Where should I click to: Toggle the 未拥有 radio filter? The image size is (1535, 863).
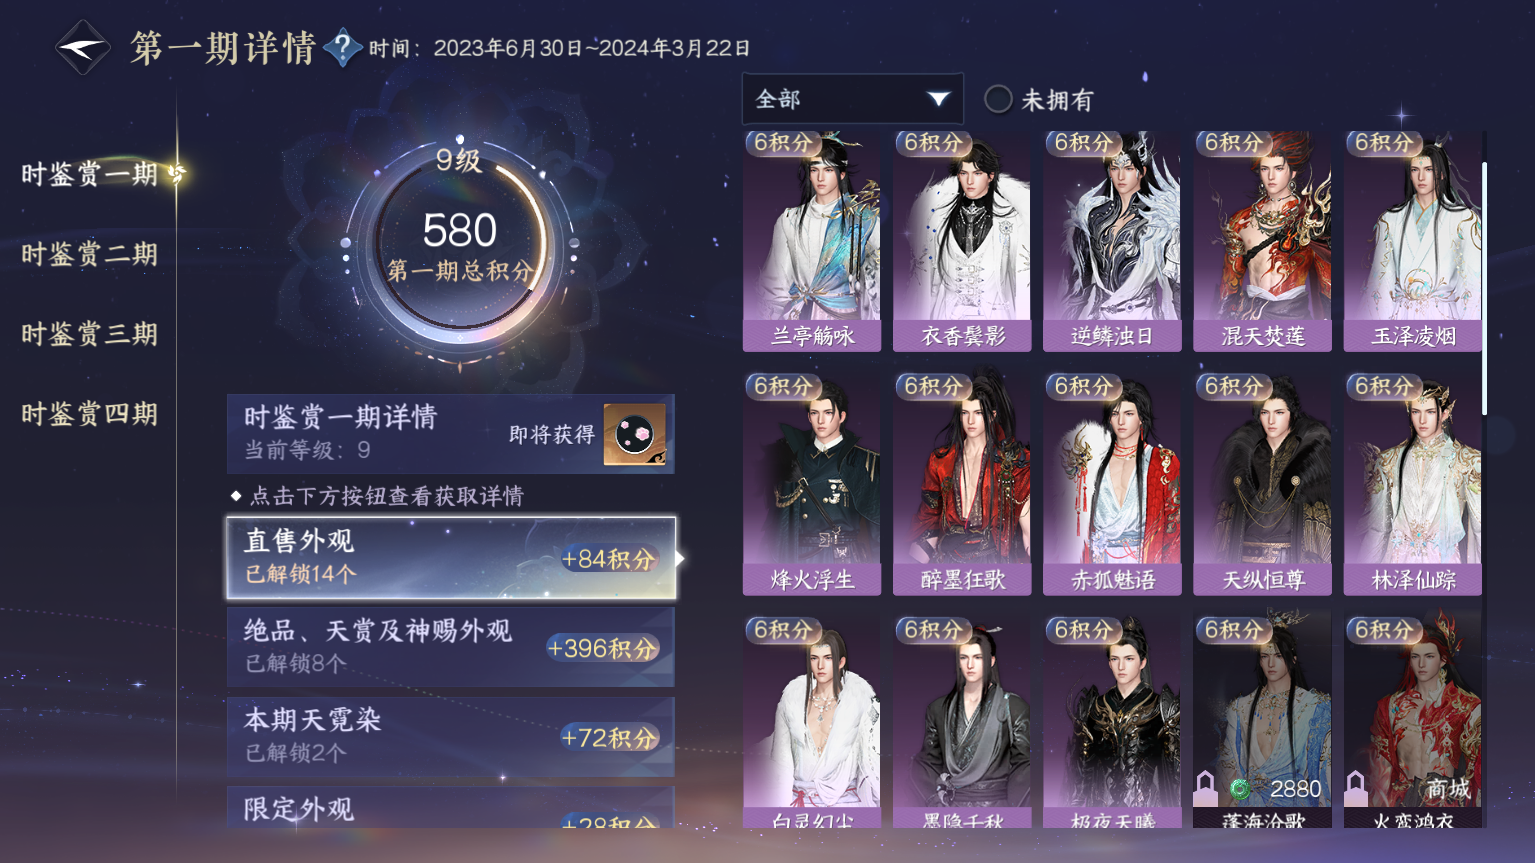[998, 99]
